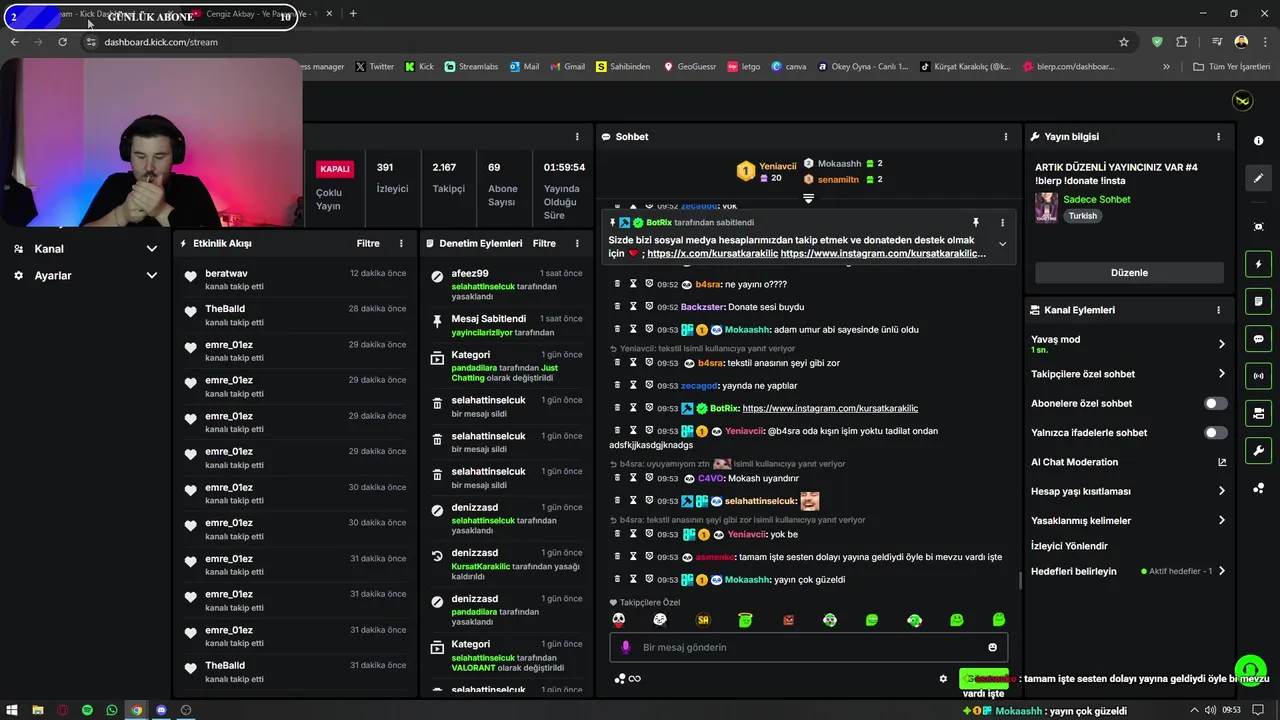
Task: Open the Twitter bookmark
Action: pyautogui.click(x=374, y=67)
